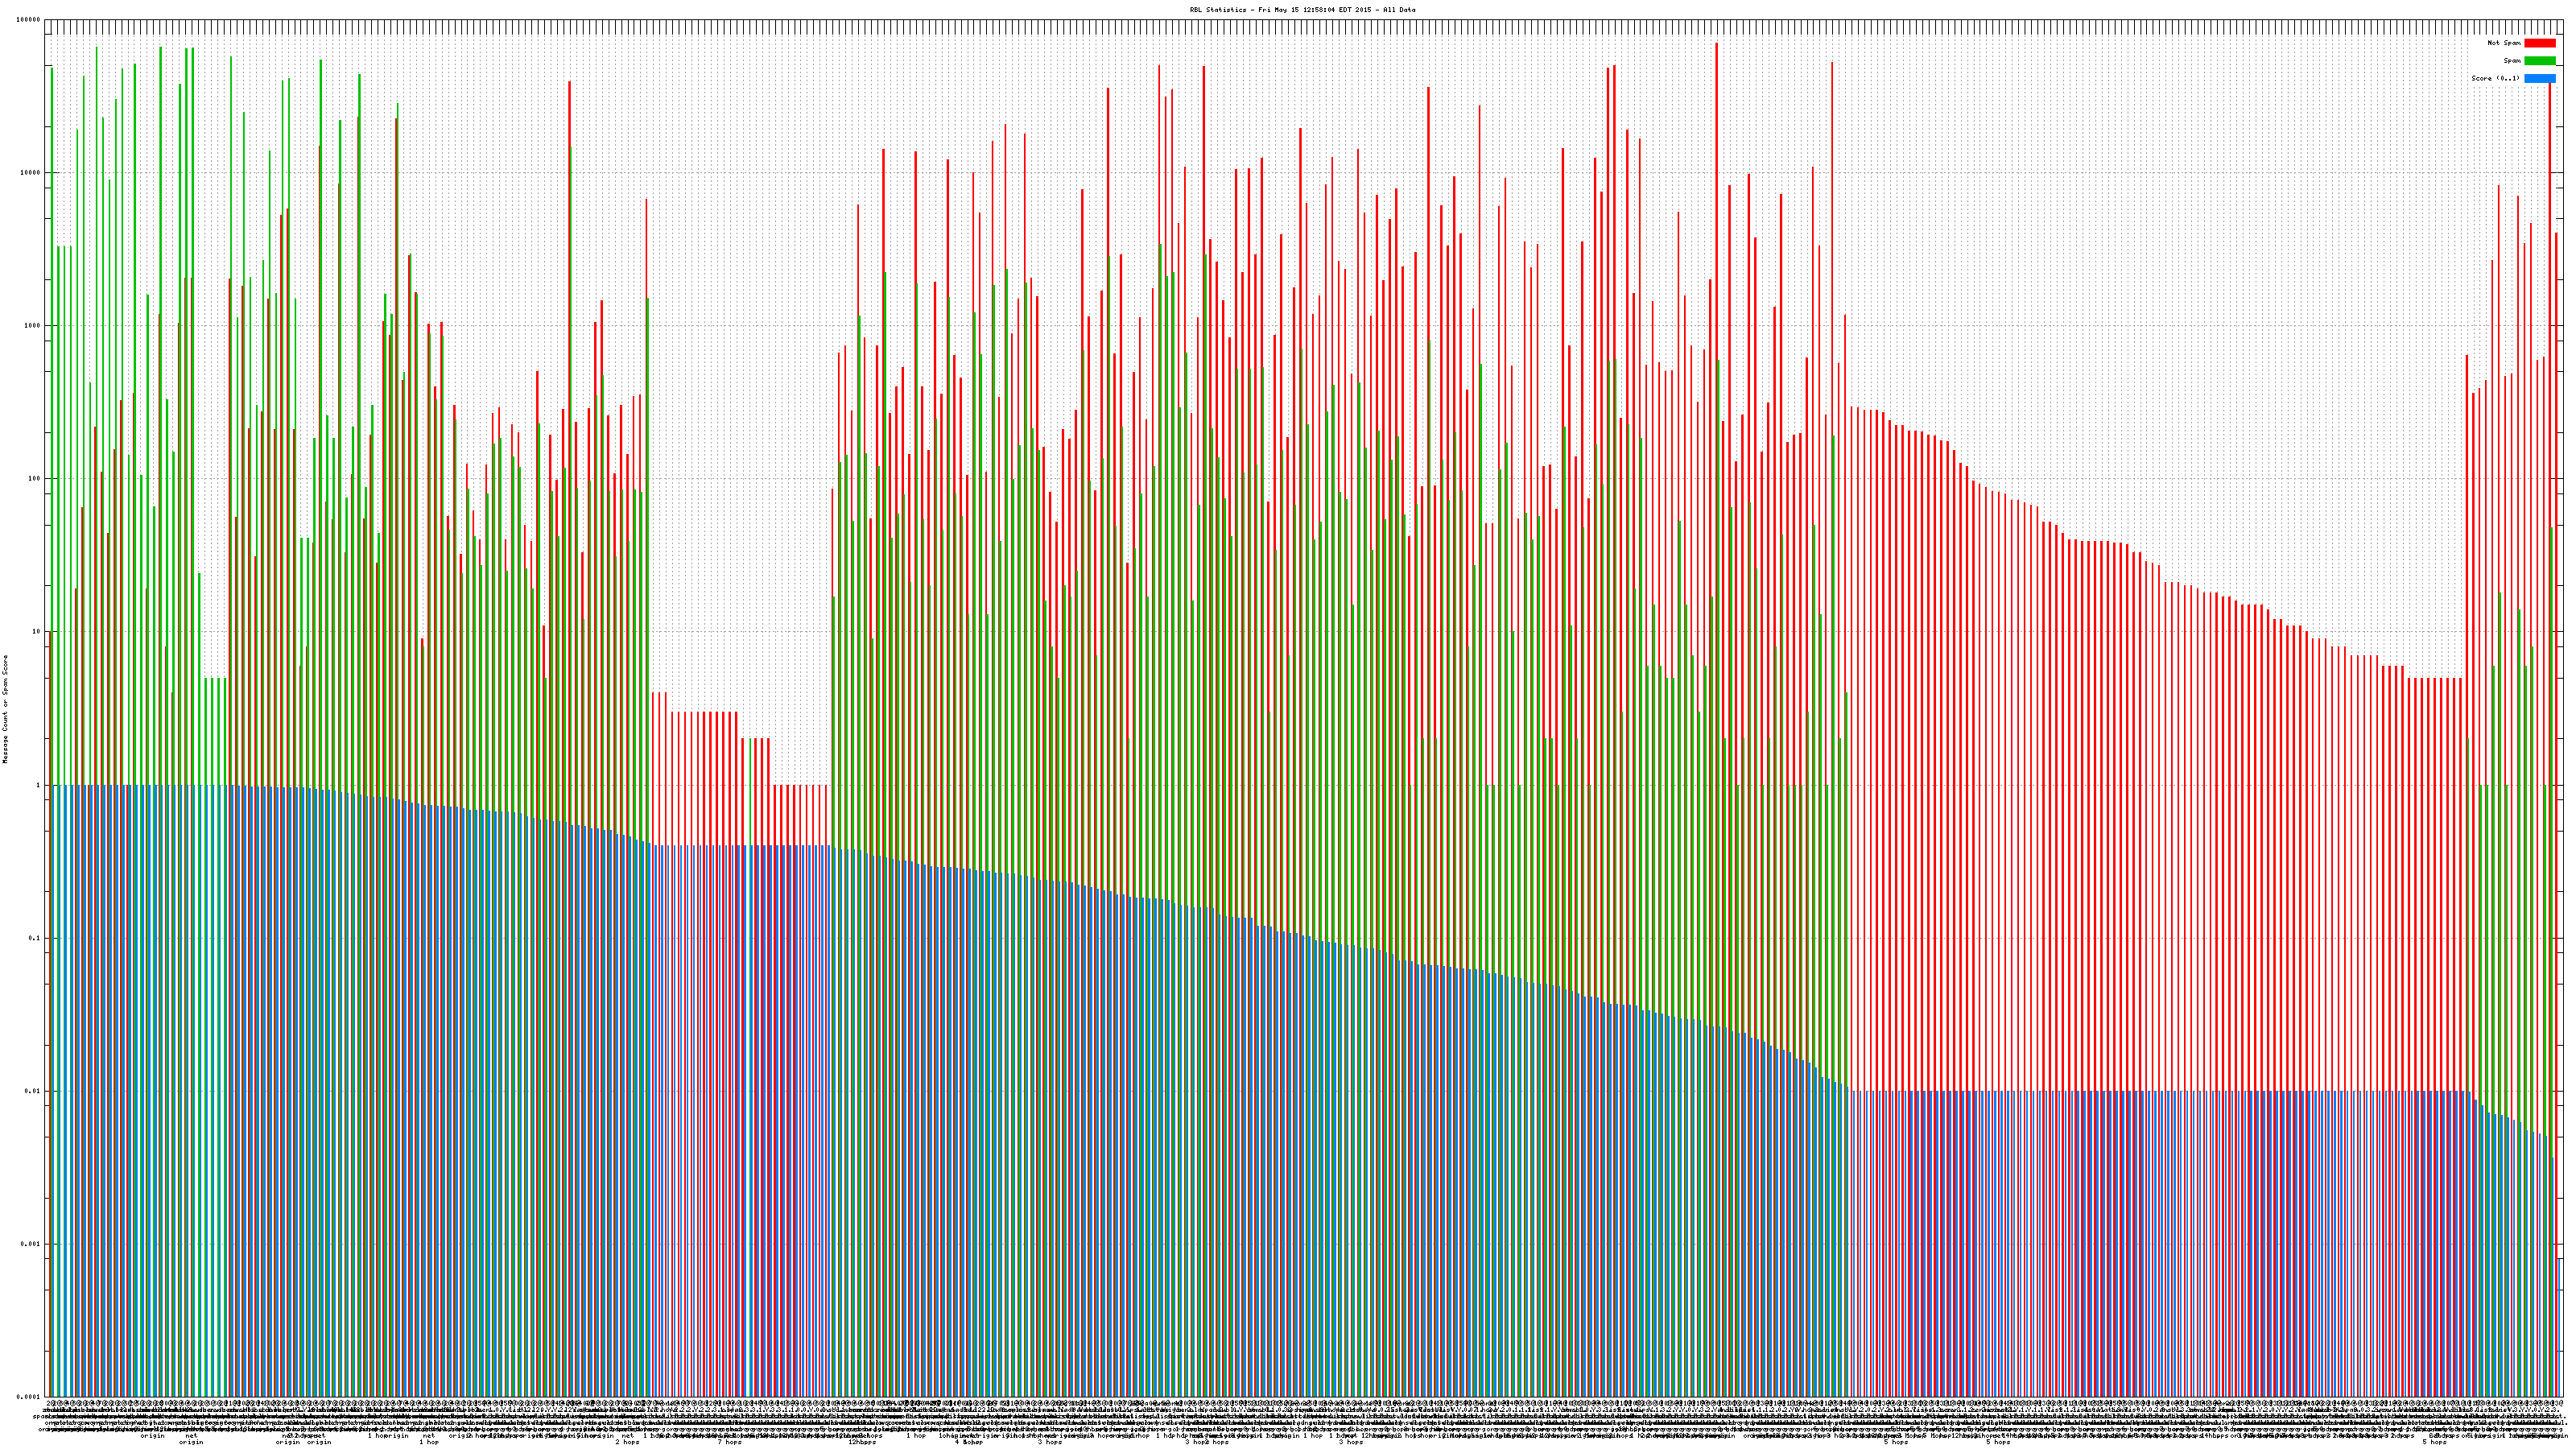Viewport: 2576px width, 1449px height.
Task: Click the 0.001 y-axis tick label
Action: (31, 1244)
